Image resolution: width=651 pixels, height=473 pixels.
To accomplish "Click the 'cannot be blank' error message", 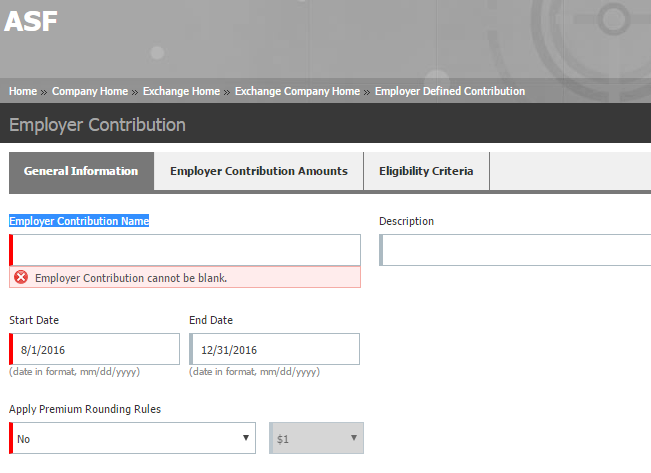I will tap(131, 277).
